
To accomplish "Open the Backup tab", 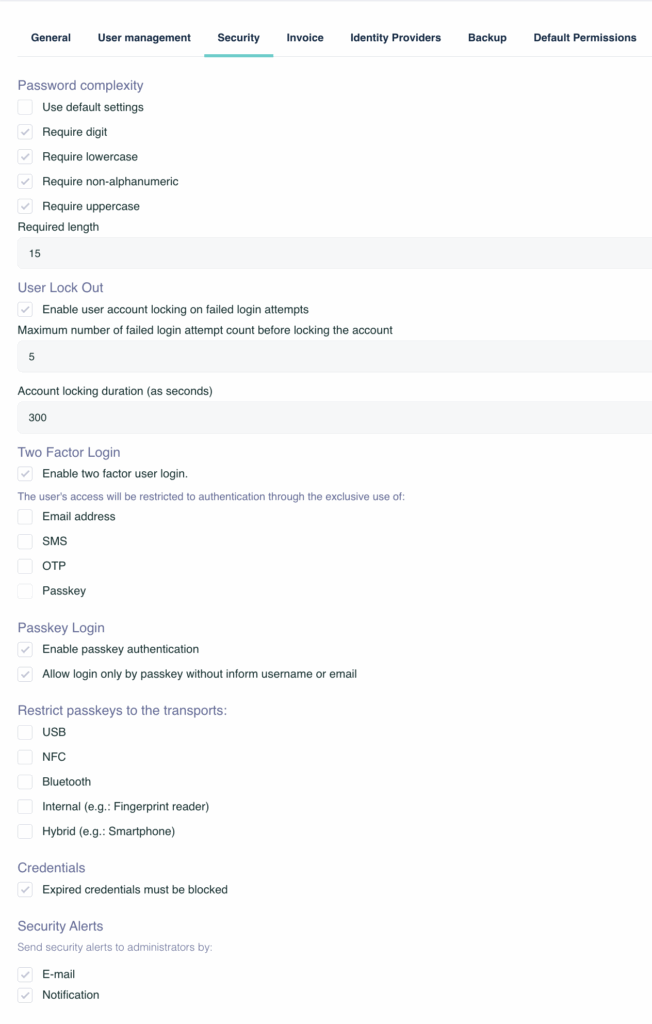I will [x=487, y=38].
